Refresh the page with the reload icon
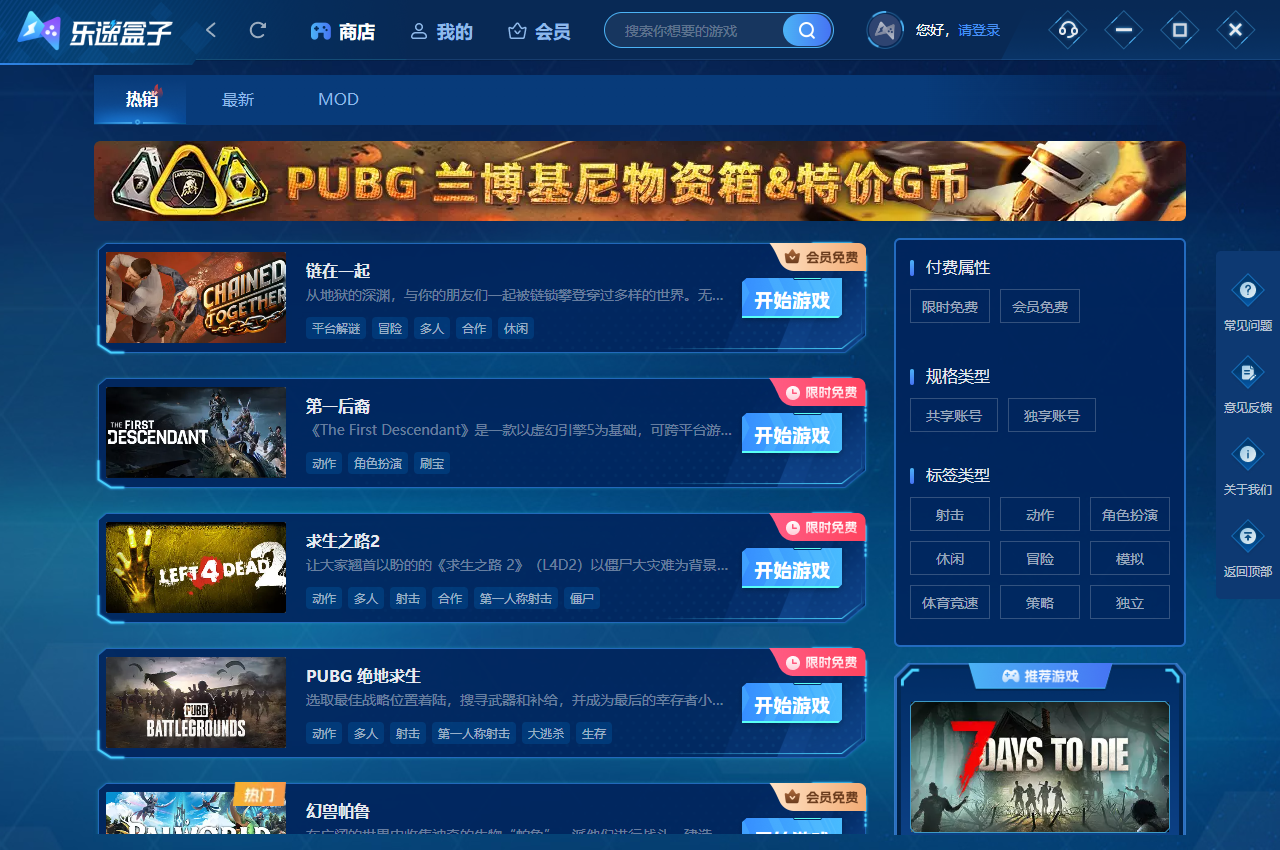This screenshot has height=850, width=1280. click(x=258, y=30)
